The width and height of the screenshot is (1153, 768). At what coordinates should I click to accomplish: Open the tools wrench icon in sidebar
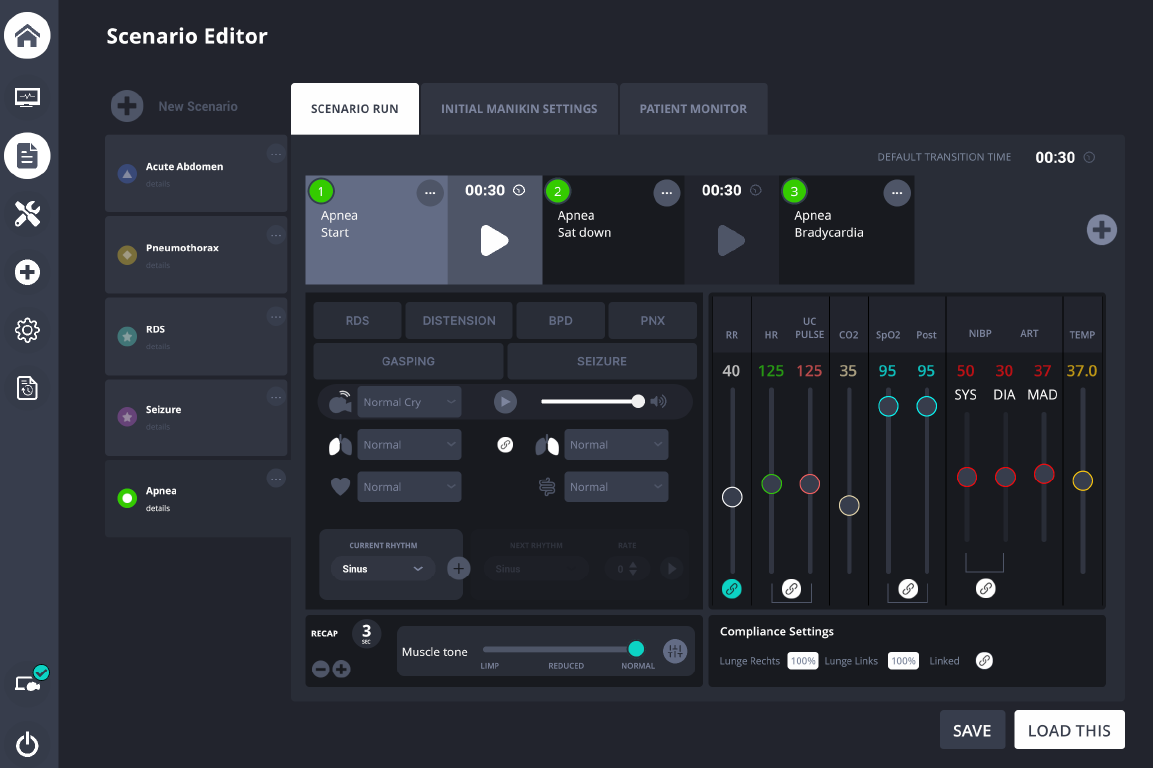27,214
